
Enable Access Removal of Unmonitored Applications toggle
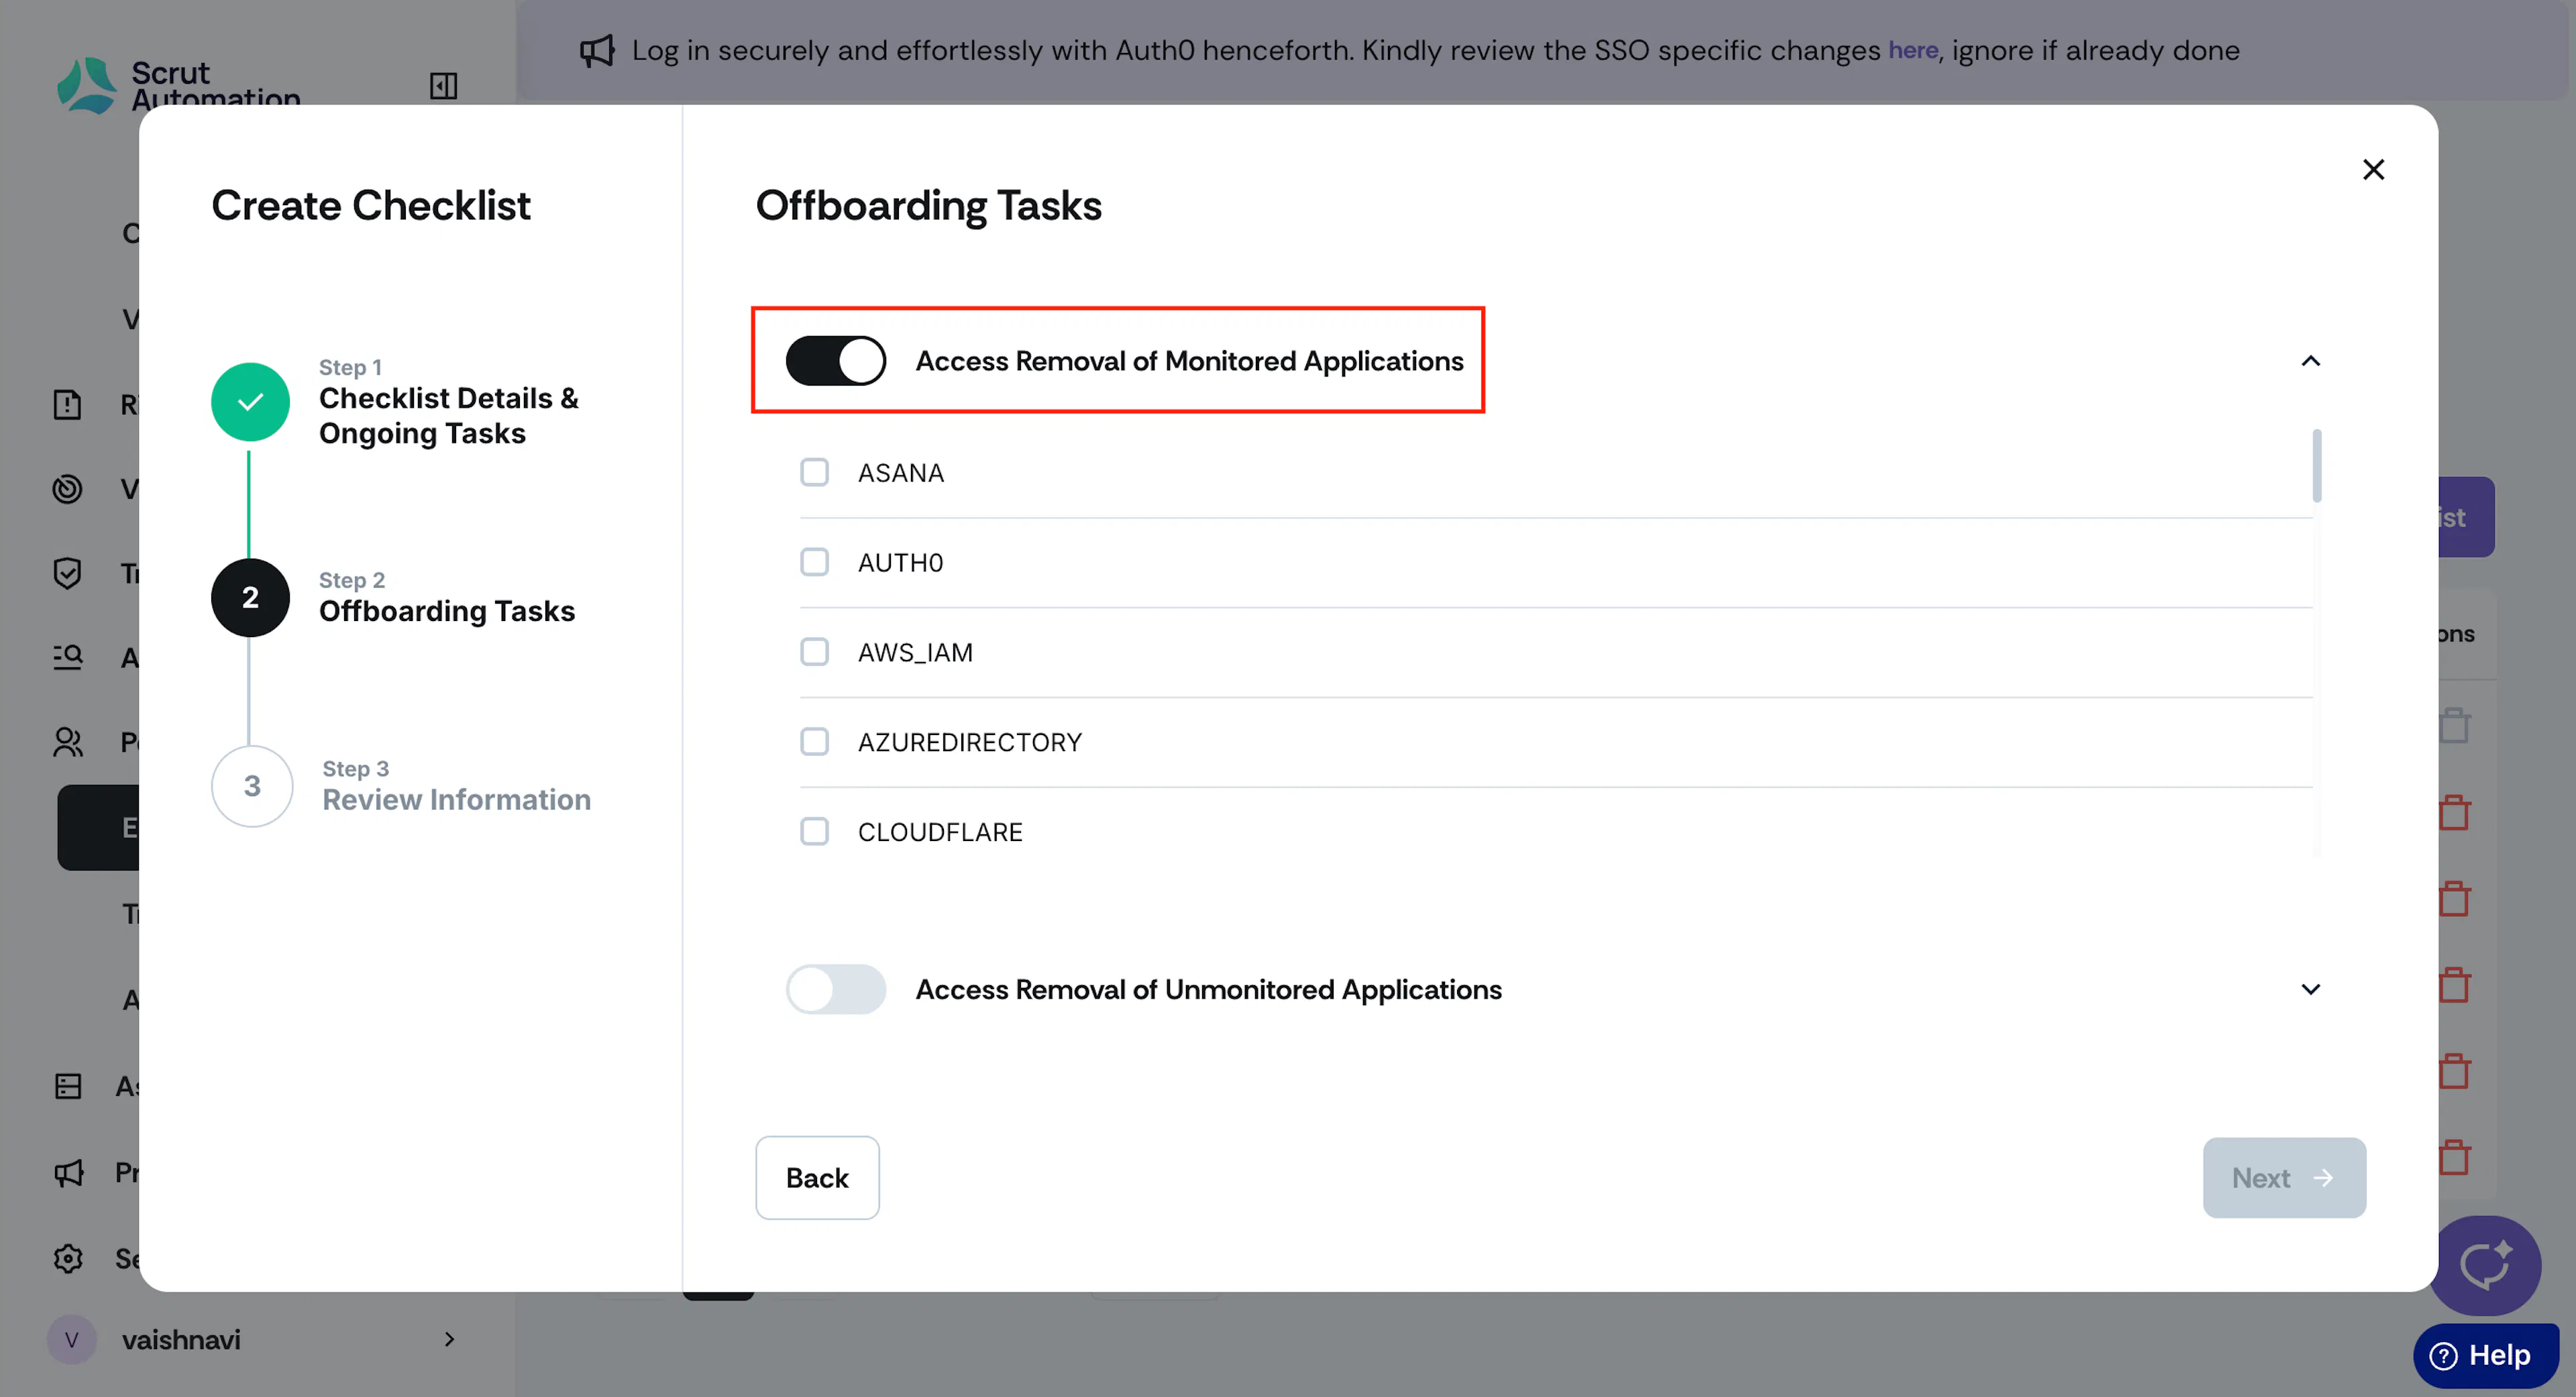[835, 989]
